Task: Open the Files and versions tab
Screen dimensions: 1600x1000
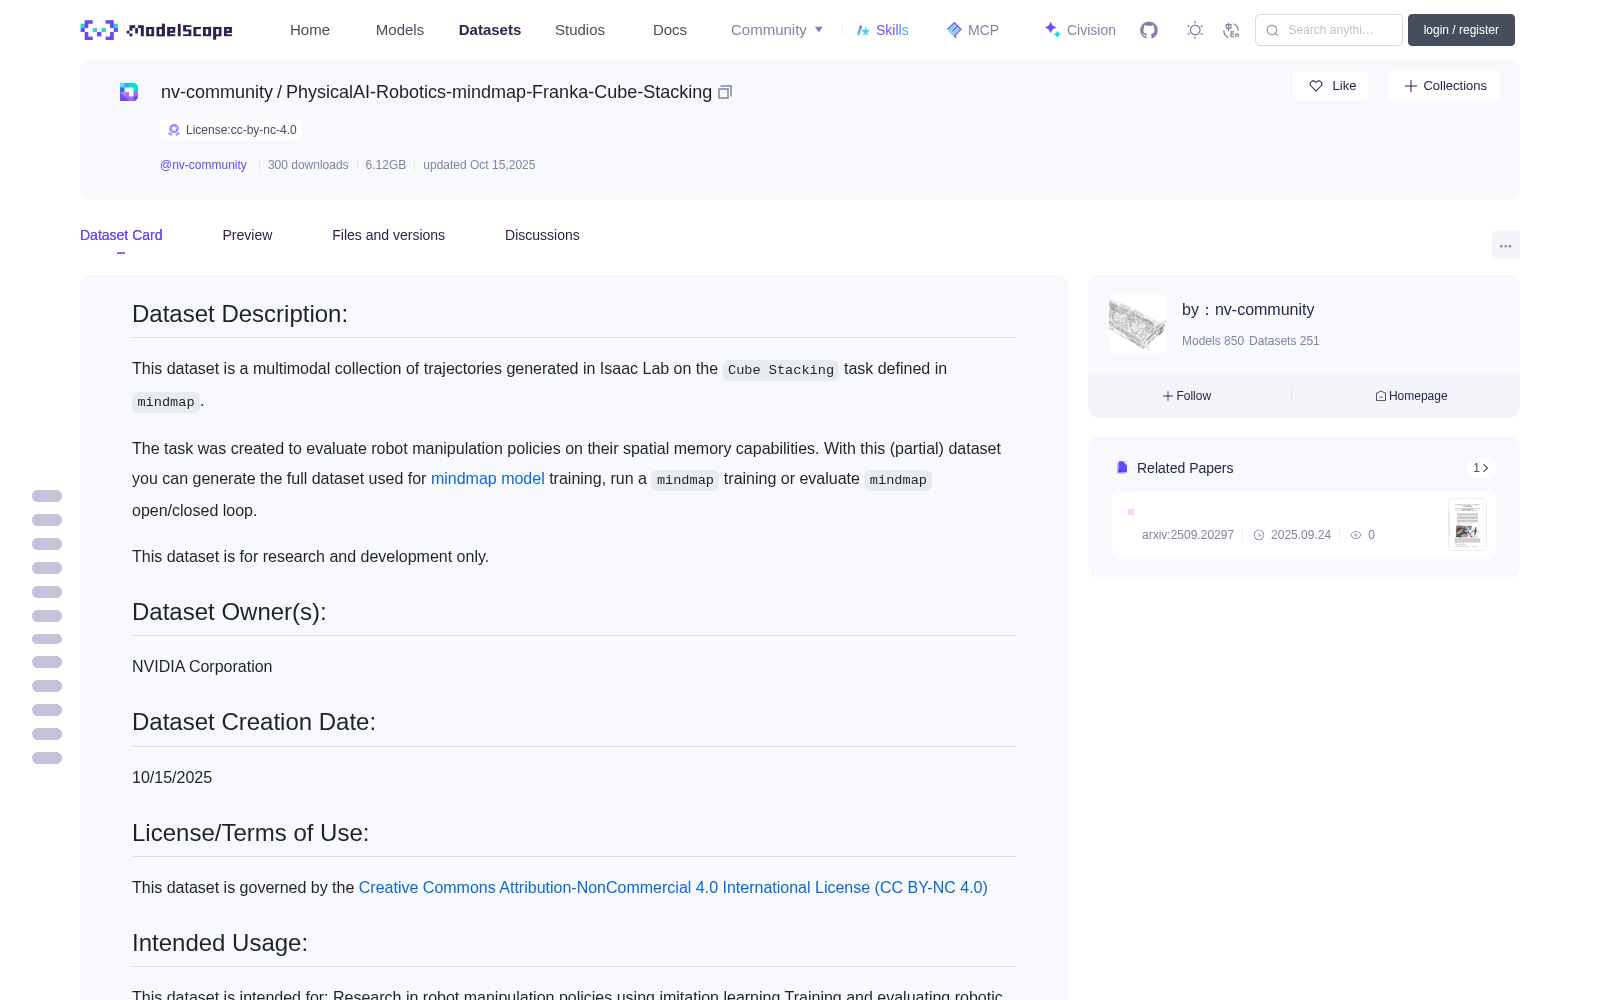Action: (x=388, y=235)
